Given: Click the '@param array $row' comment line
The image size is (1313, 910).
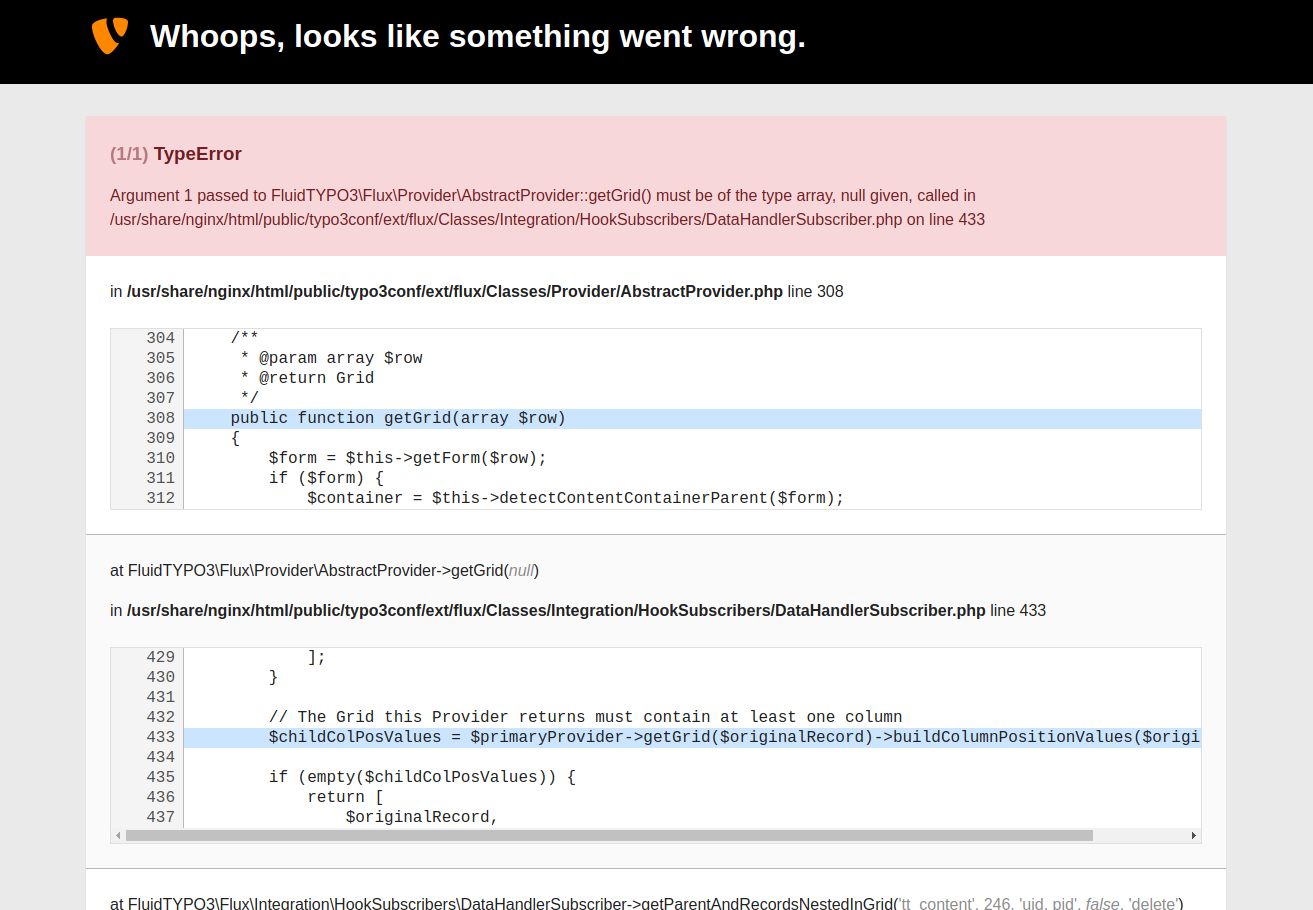Looking at the screenshot, I should pyautogui.click(x=331, y=358).
